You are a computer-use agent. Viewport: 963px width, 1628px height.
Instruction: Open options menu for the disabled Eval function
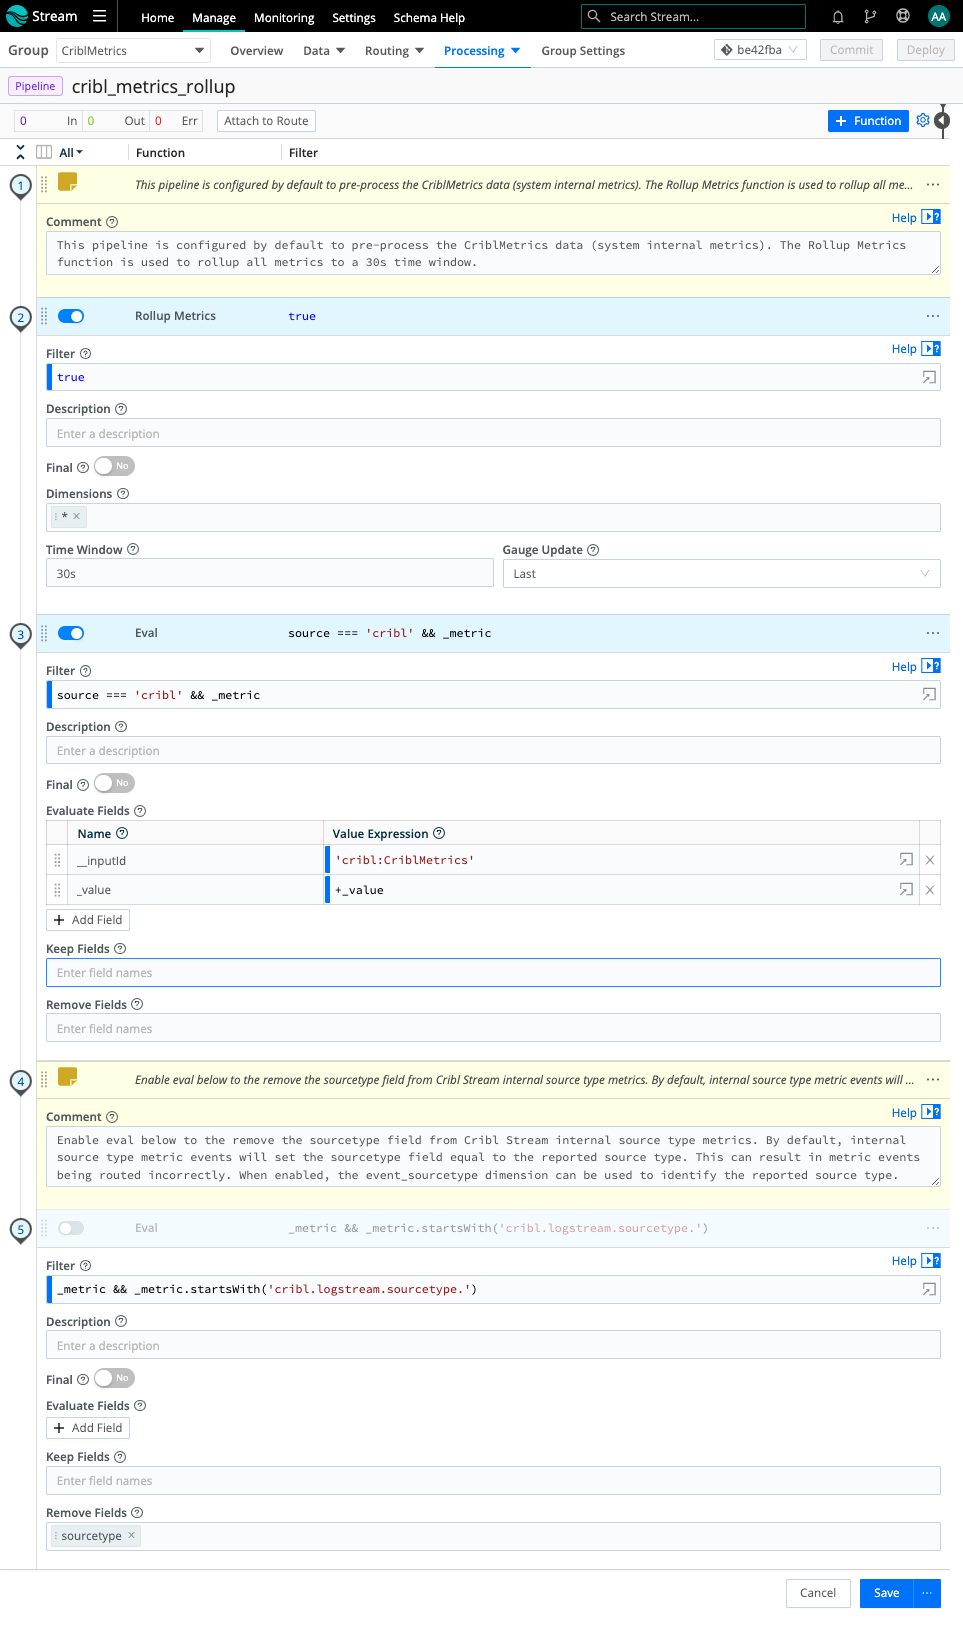point(933,1228)
